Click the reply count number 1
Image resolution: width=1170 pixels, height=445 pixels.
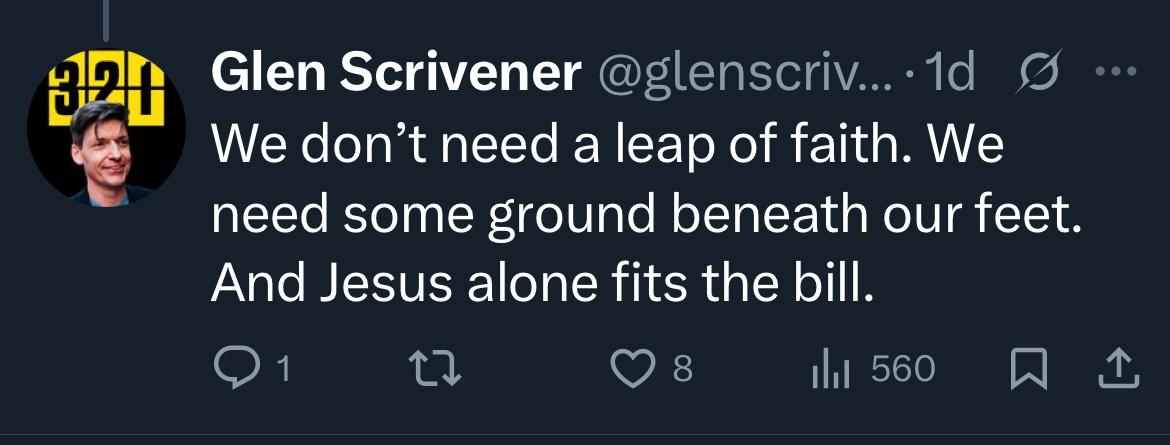tap(283, 371)
